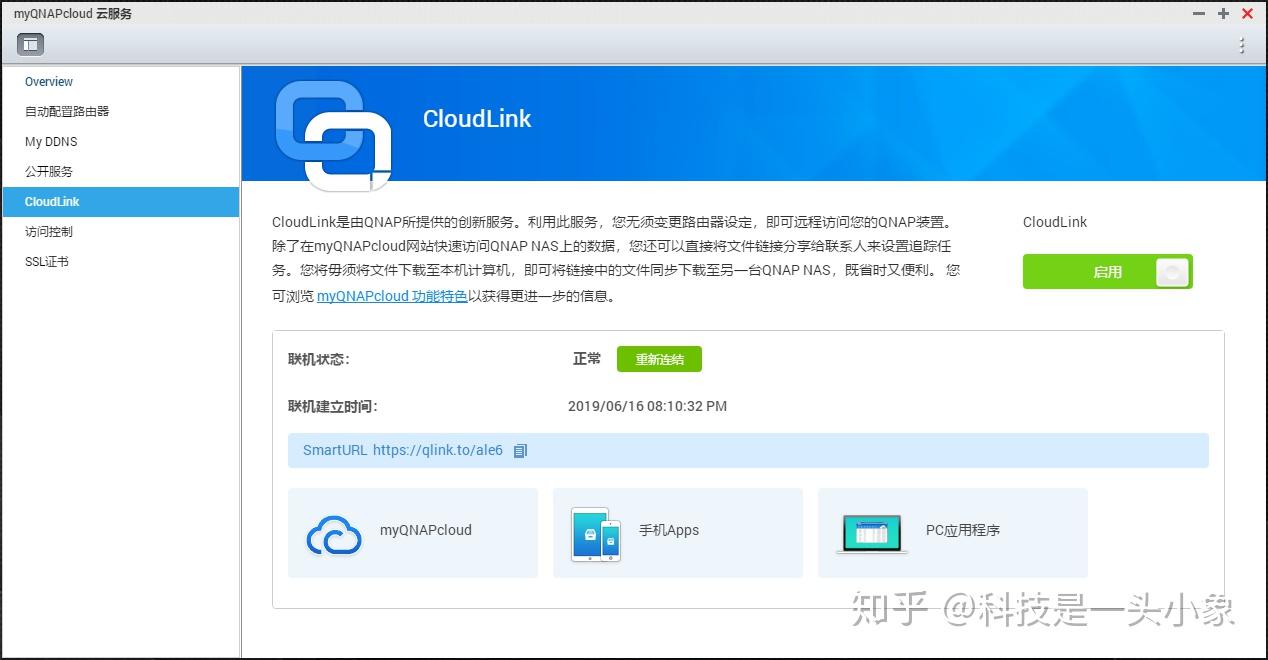Open the three-dot more options menu
This screenshot has height=660, width=1268.
[1242, 45]
